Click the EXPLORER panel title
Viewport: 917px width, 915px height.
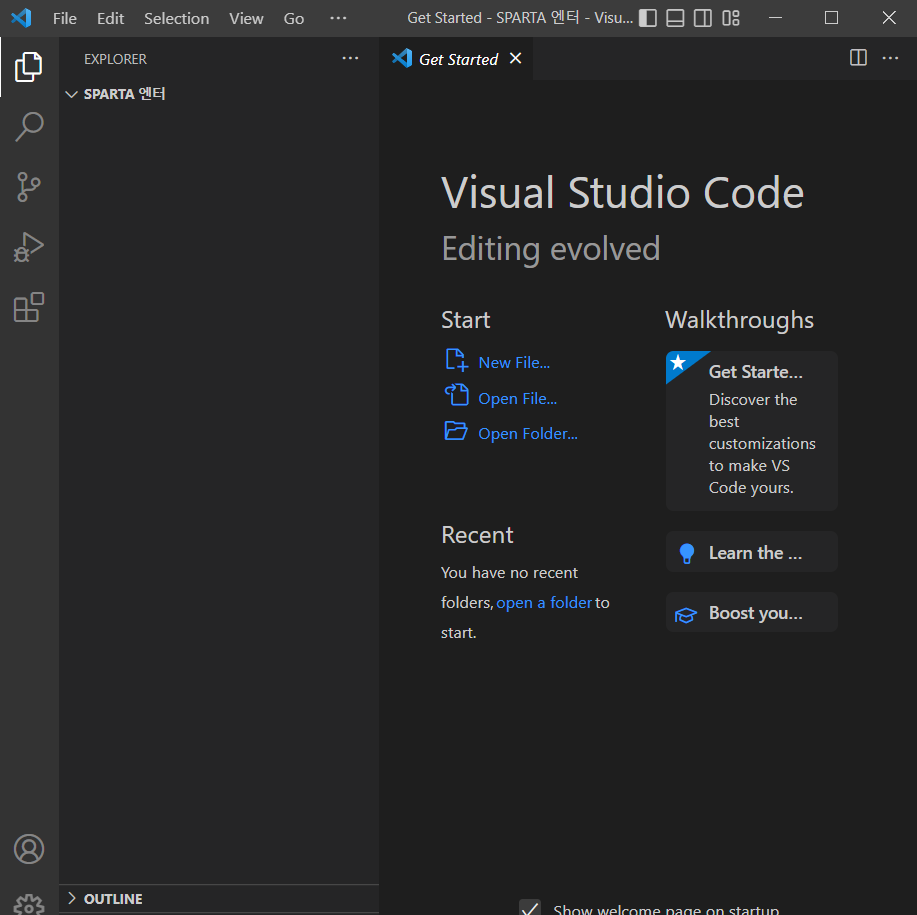(x=115, y=59)
